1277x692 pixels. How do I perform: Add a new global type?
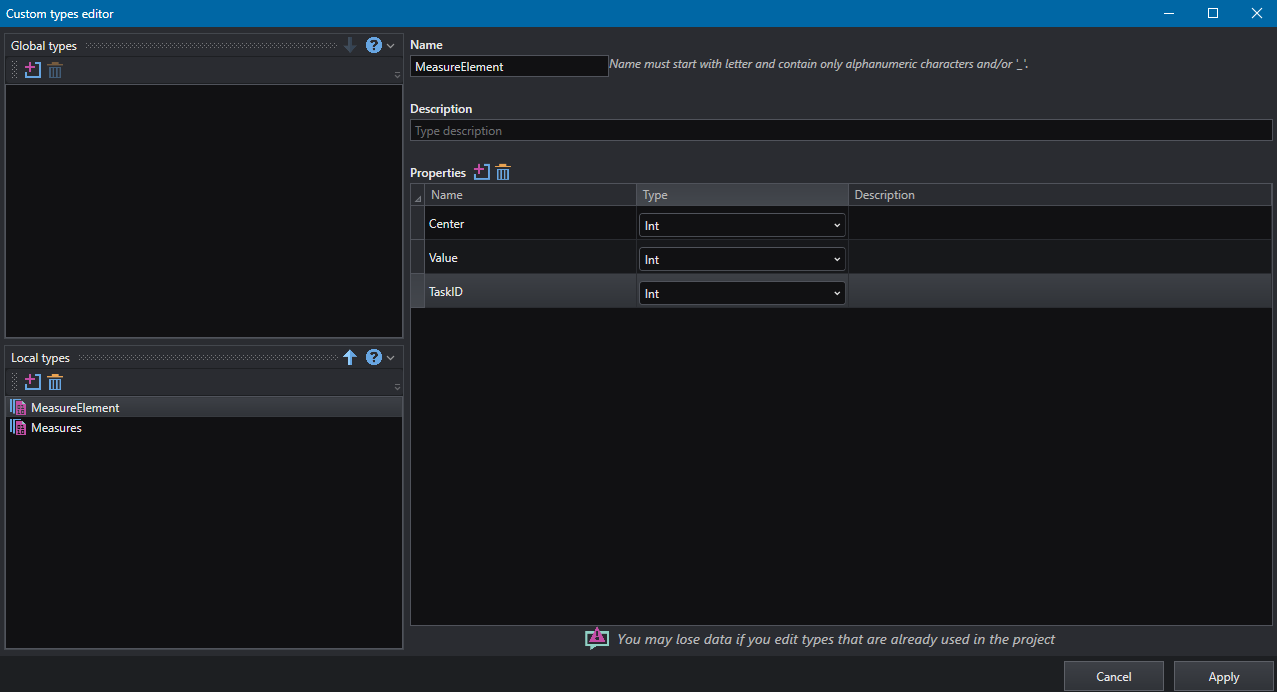pos(32,70)
